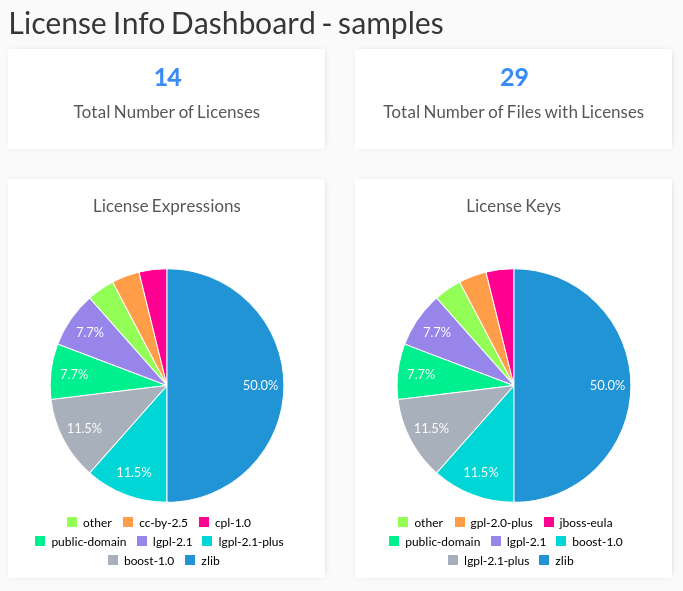Toggle public-domain legend swatch in License Keys

394,541
